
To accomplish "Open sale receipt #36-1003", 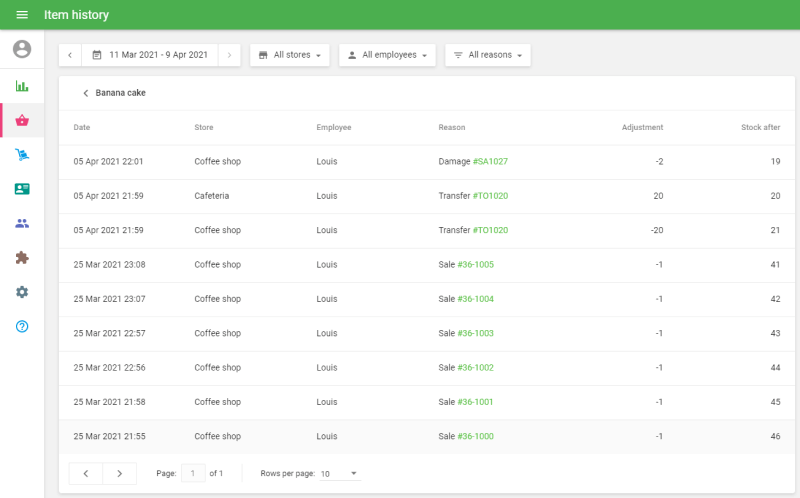I will pyautogui.click(x=476, y=333).
